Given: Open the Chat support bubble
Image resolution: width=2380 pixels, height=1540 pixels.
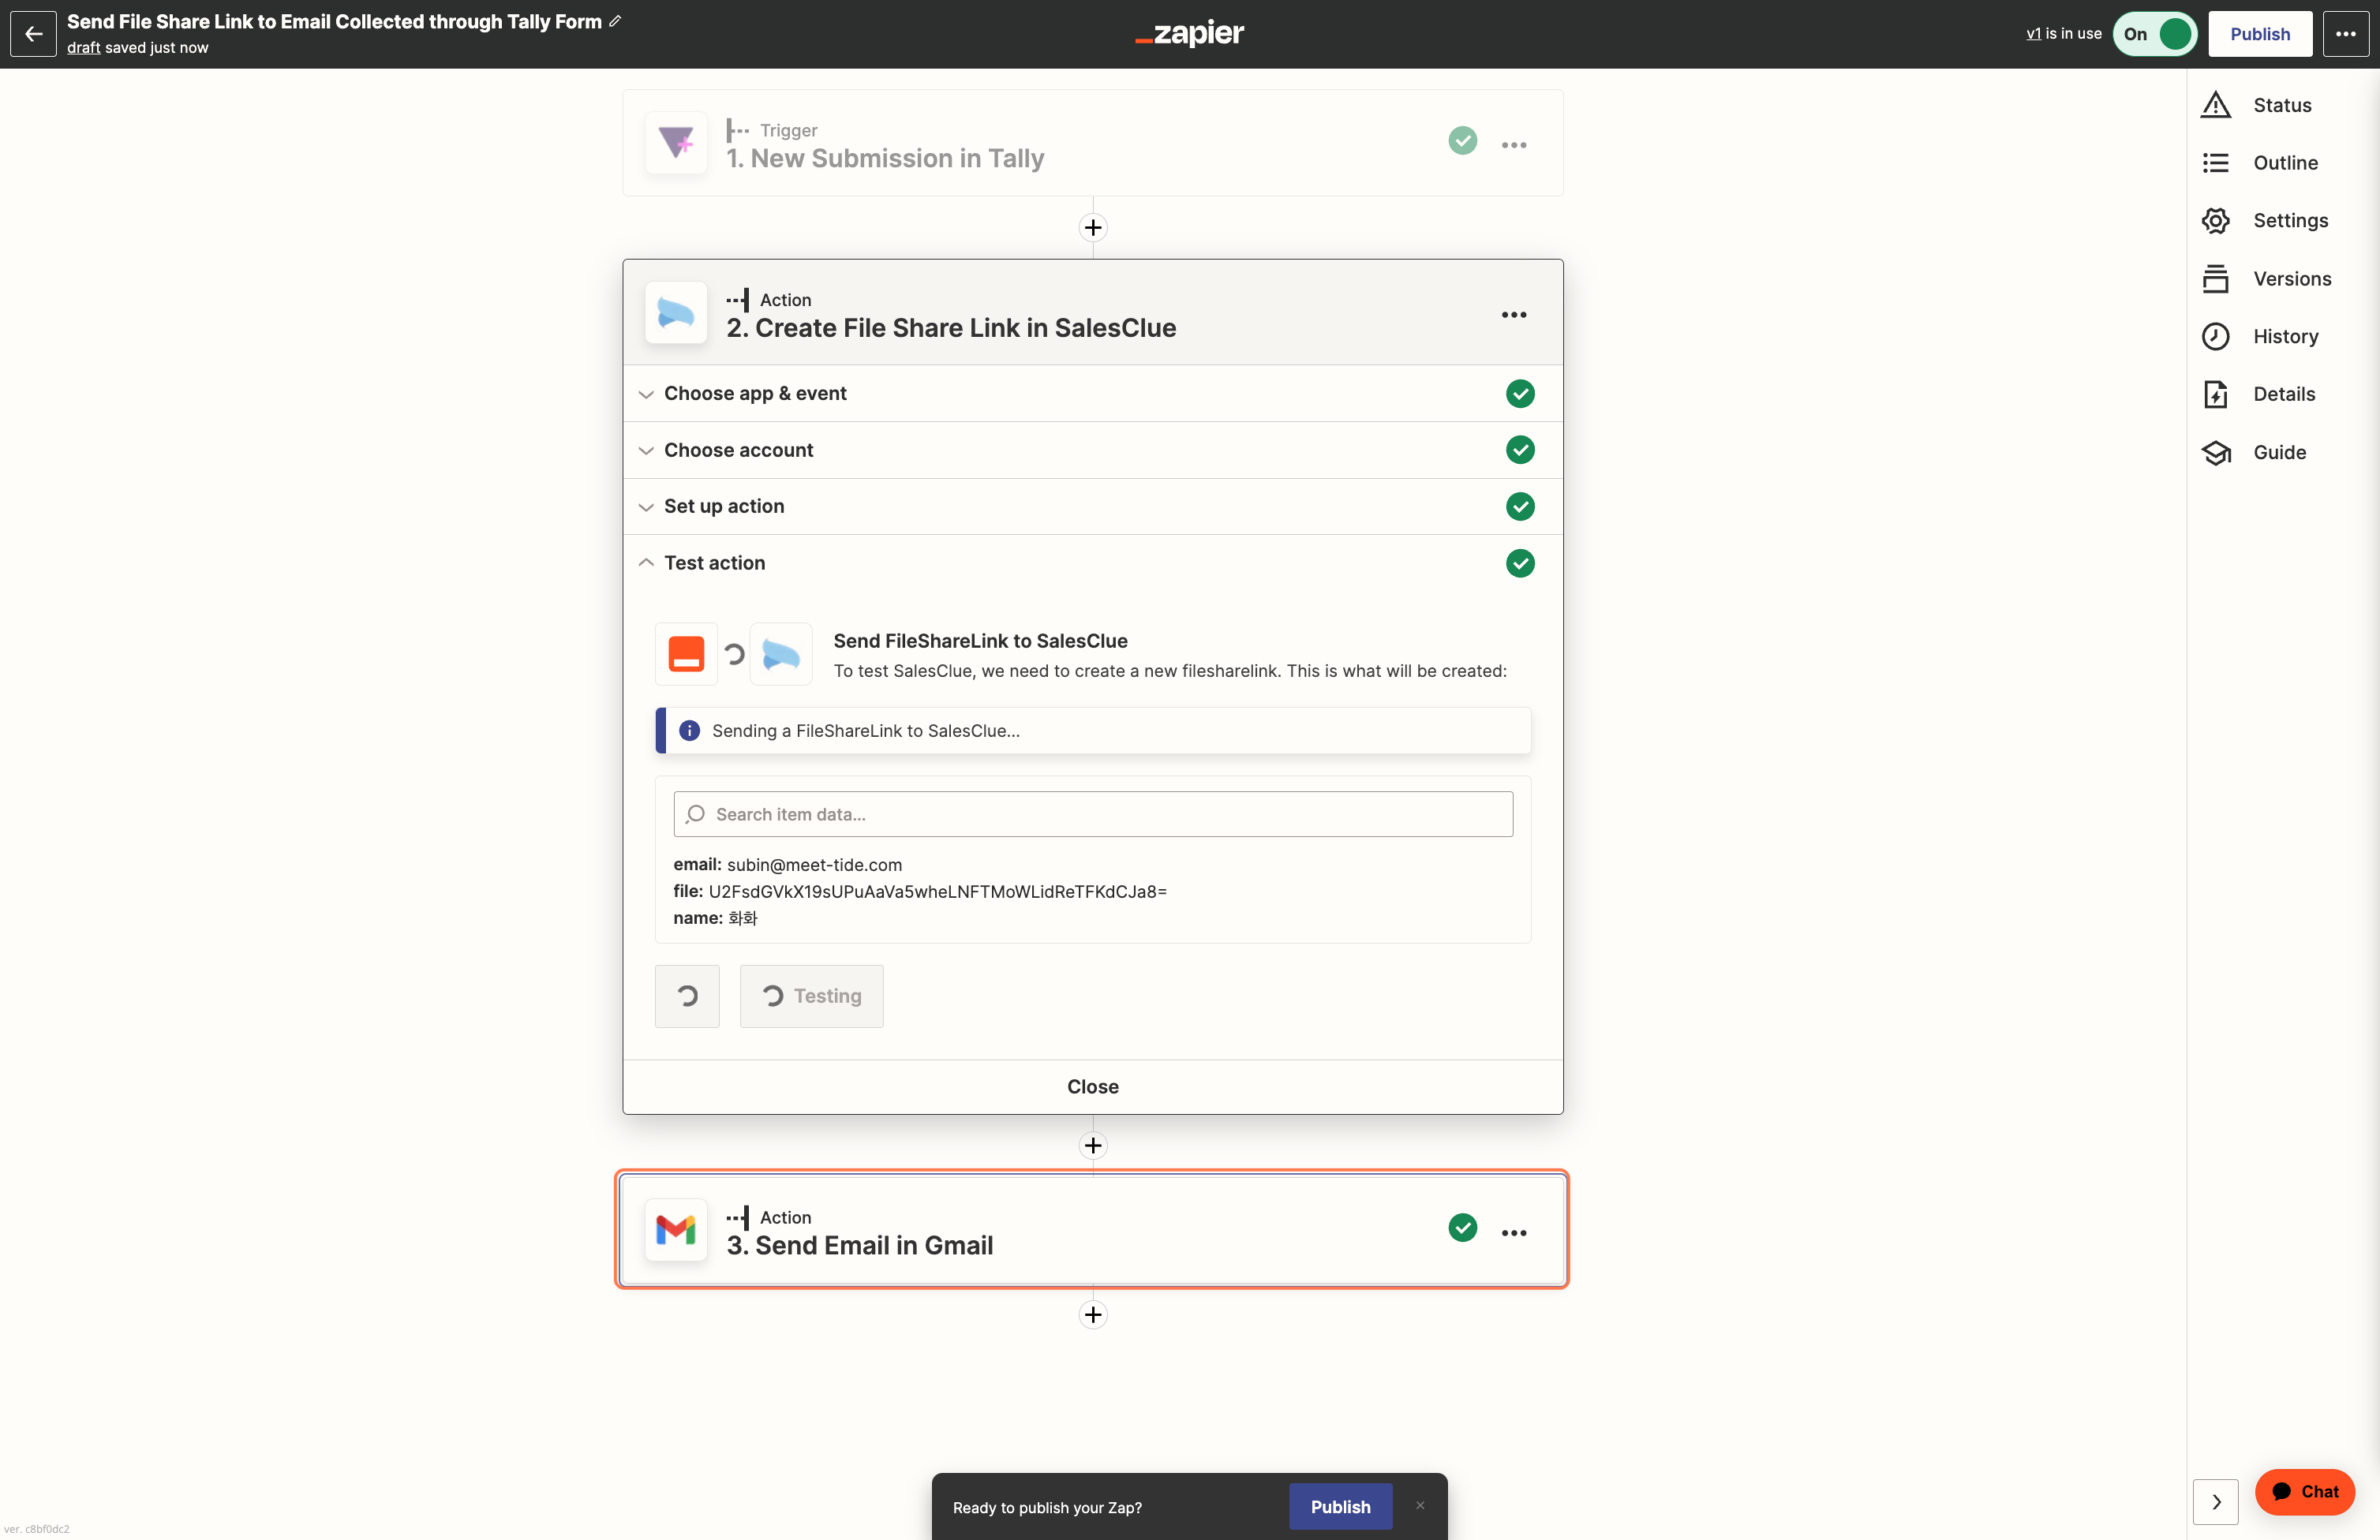Looking at the screenshot, I should (x=2304, y=1491).
